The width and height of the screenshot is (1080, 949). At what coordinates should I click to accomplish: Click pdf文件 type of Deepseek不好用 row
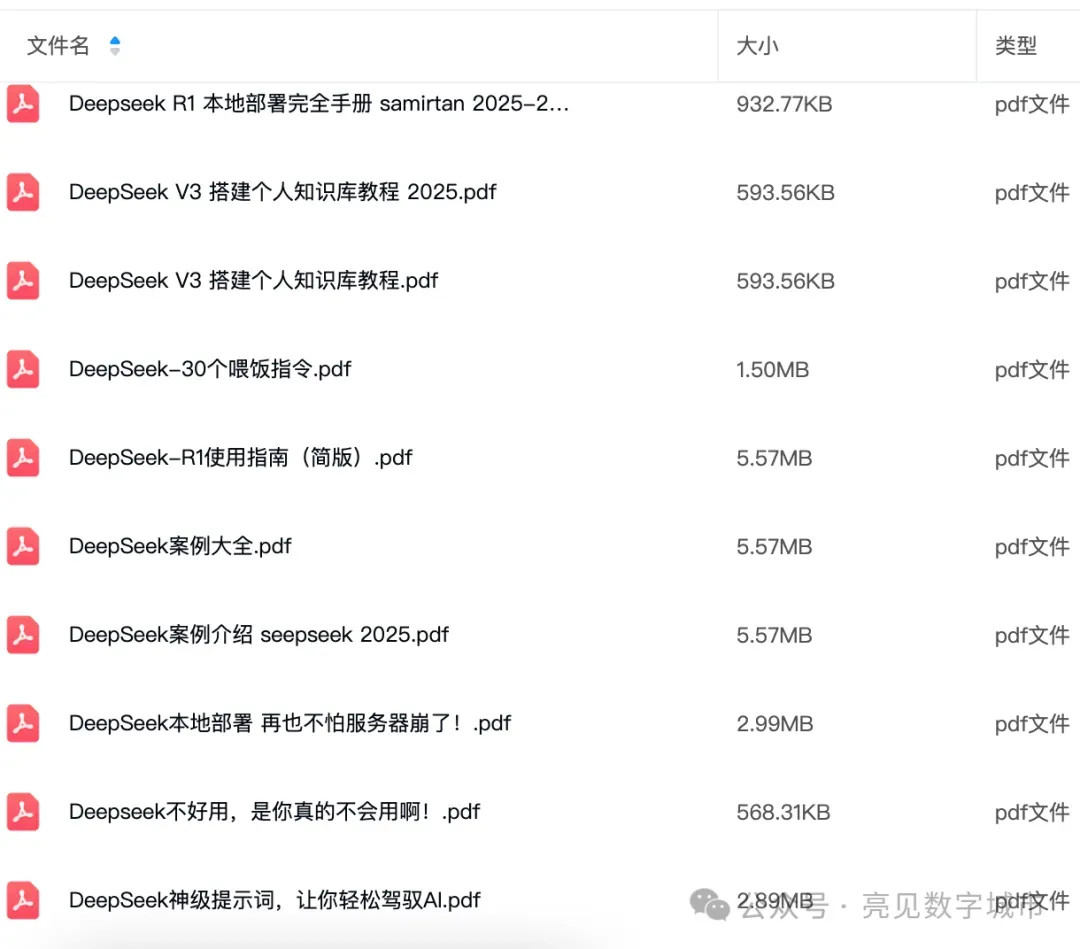point(1032,812)
